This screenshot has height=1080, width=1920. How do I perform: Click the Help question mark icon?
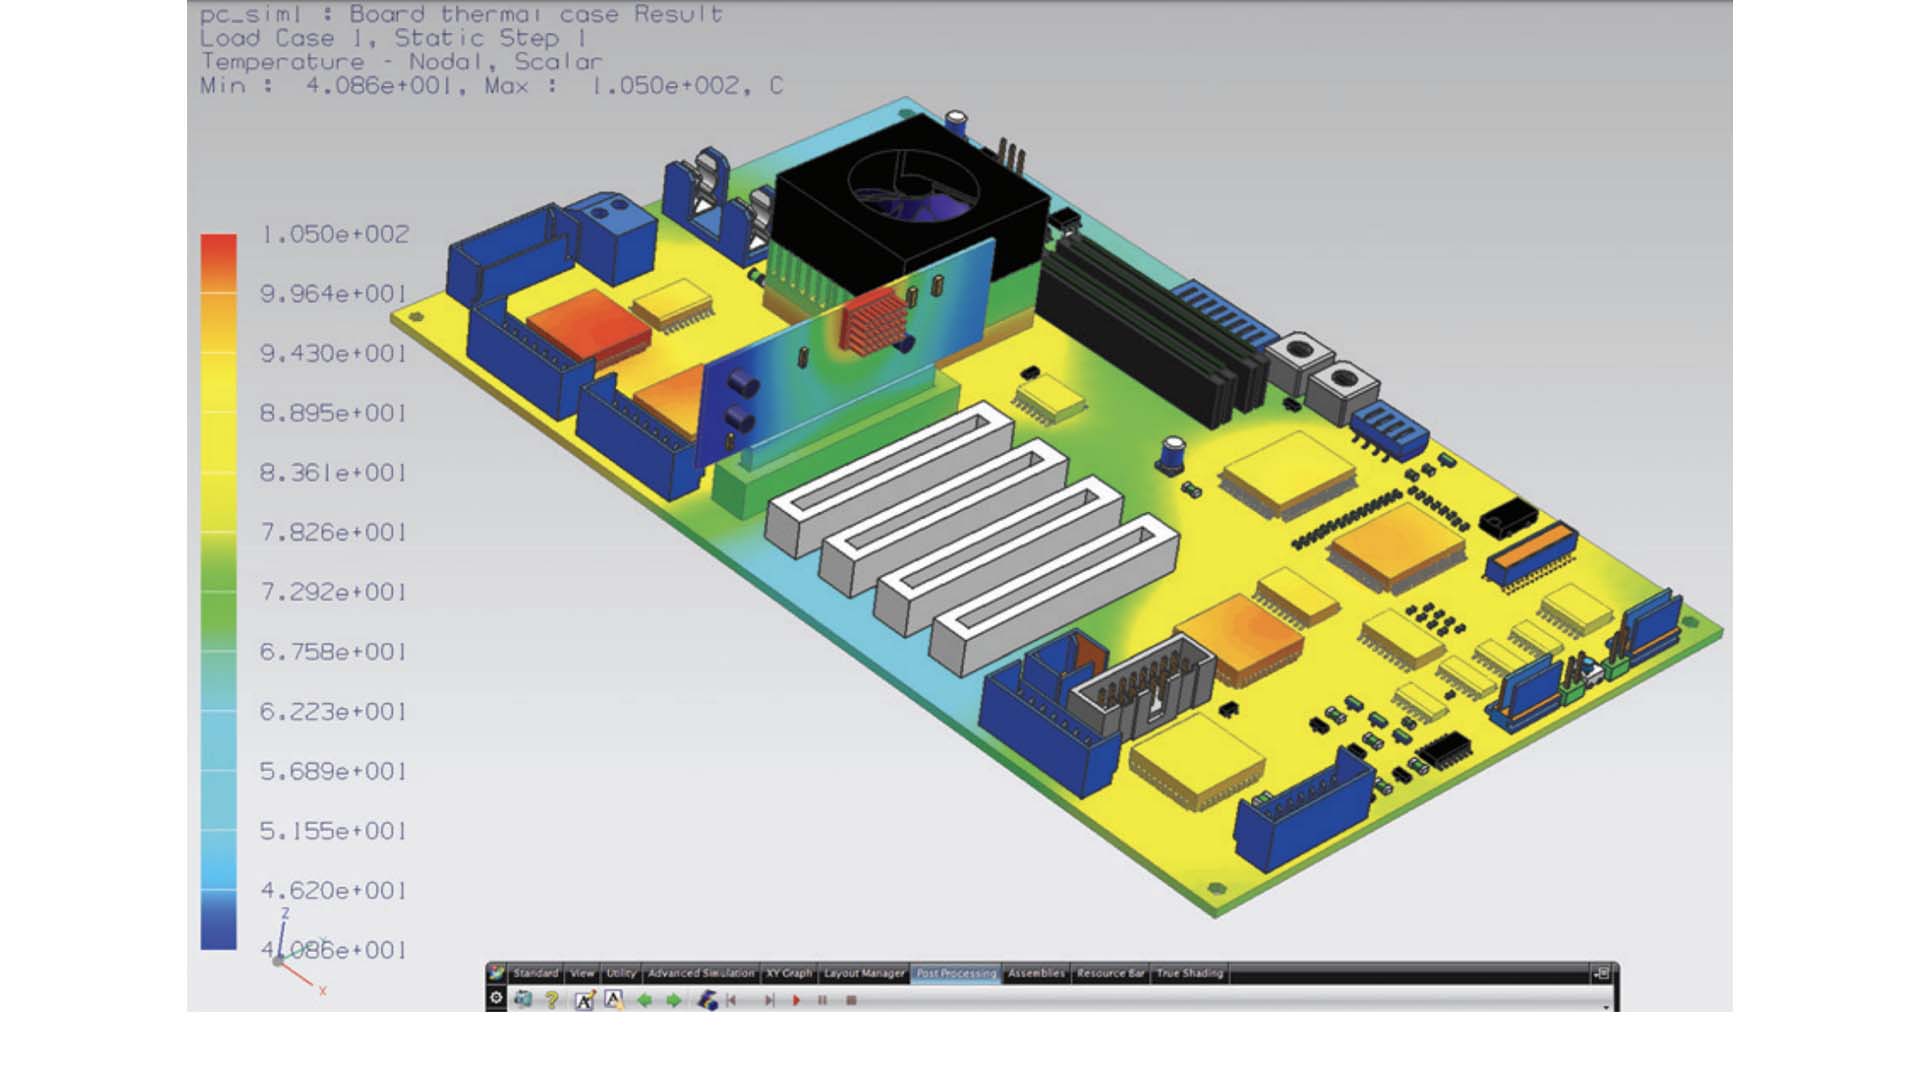[552, 1000]
